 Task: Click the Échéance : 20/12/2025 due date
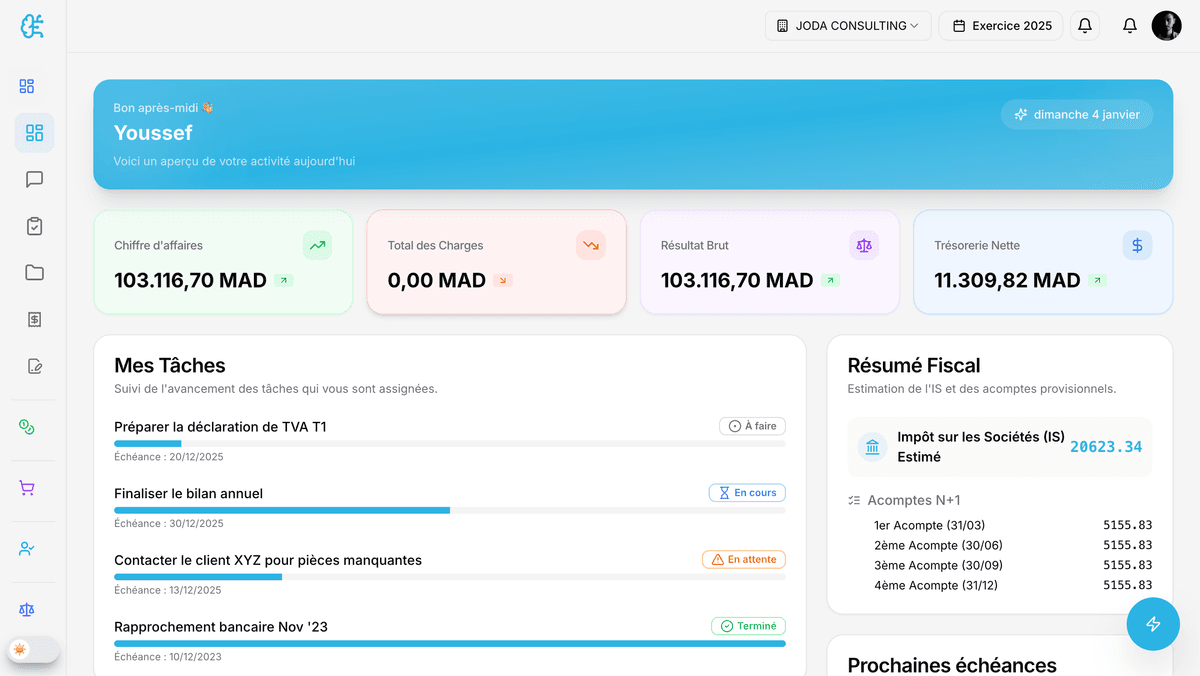point(169,457)
